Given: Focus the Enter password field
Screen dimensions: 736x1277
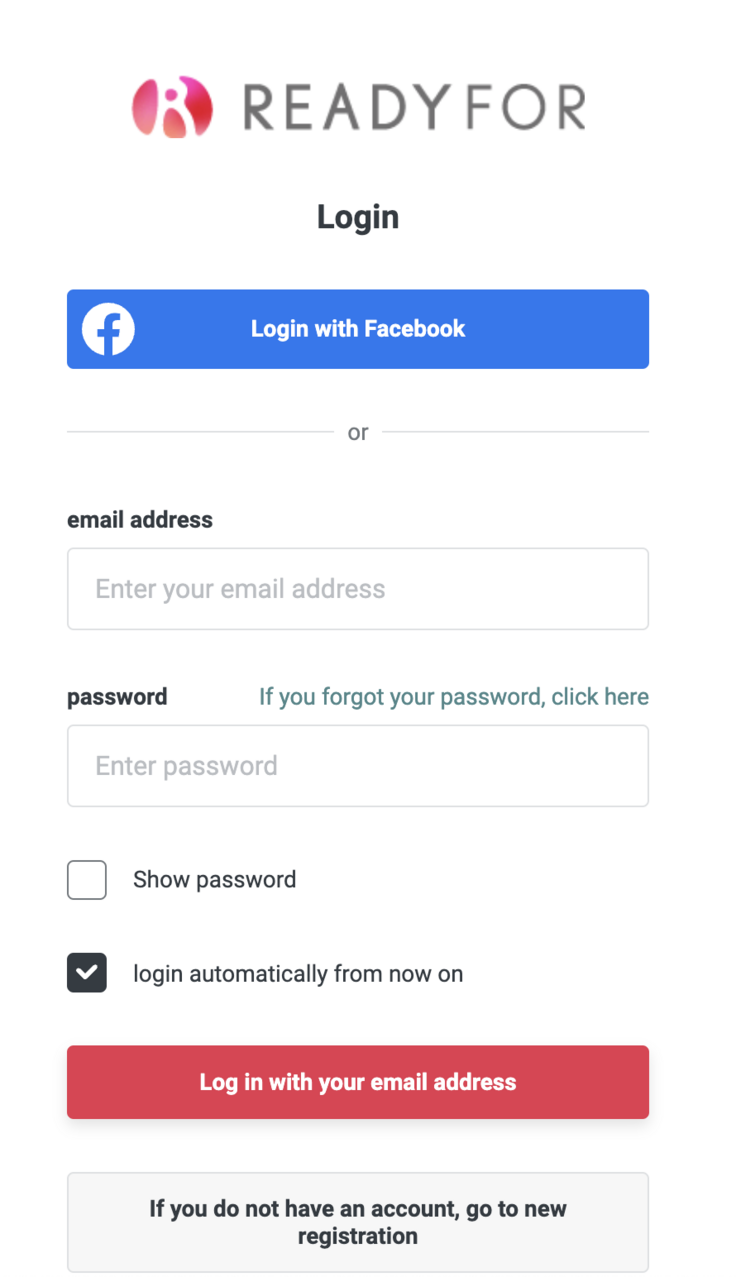Looking at the screenshot, I should pos(358,766).
